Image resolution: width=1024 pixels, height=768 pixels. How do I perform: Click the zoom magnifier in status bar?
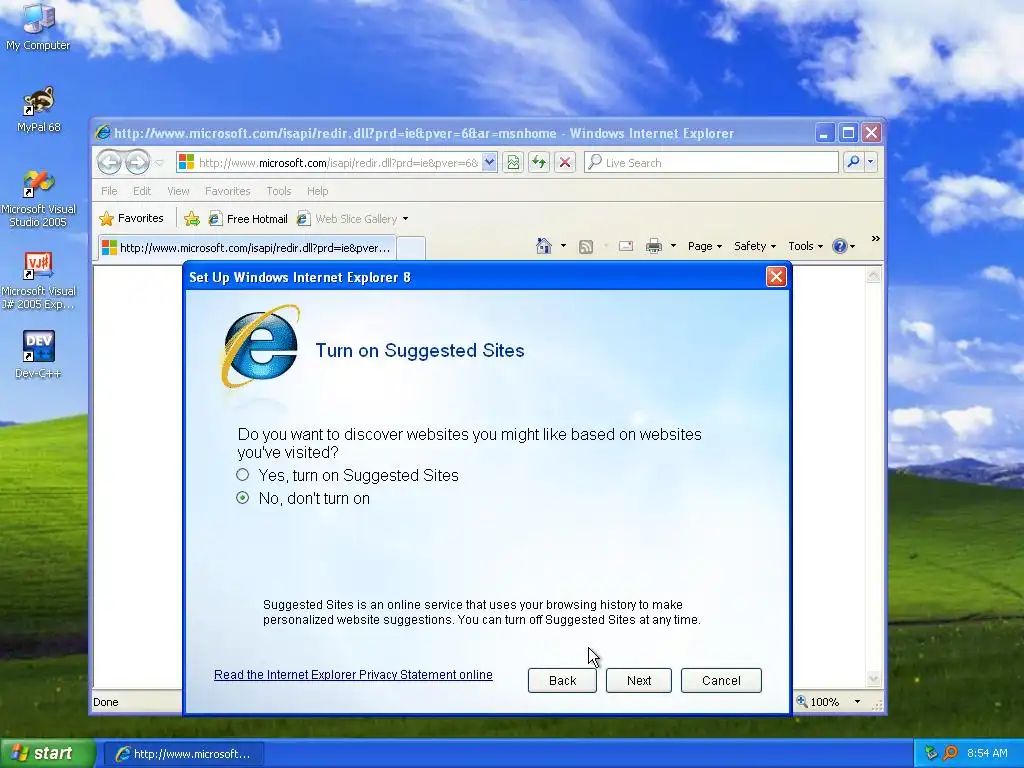[802, 701]
